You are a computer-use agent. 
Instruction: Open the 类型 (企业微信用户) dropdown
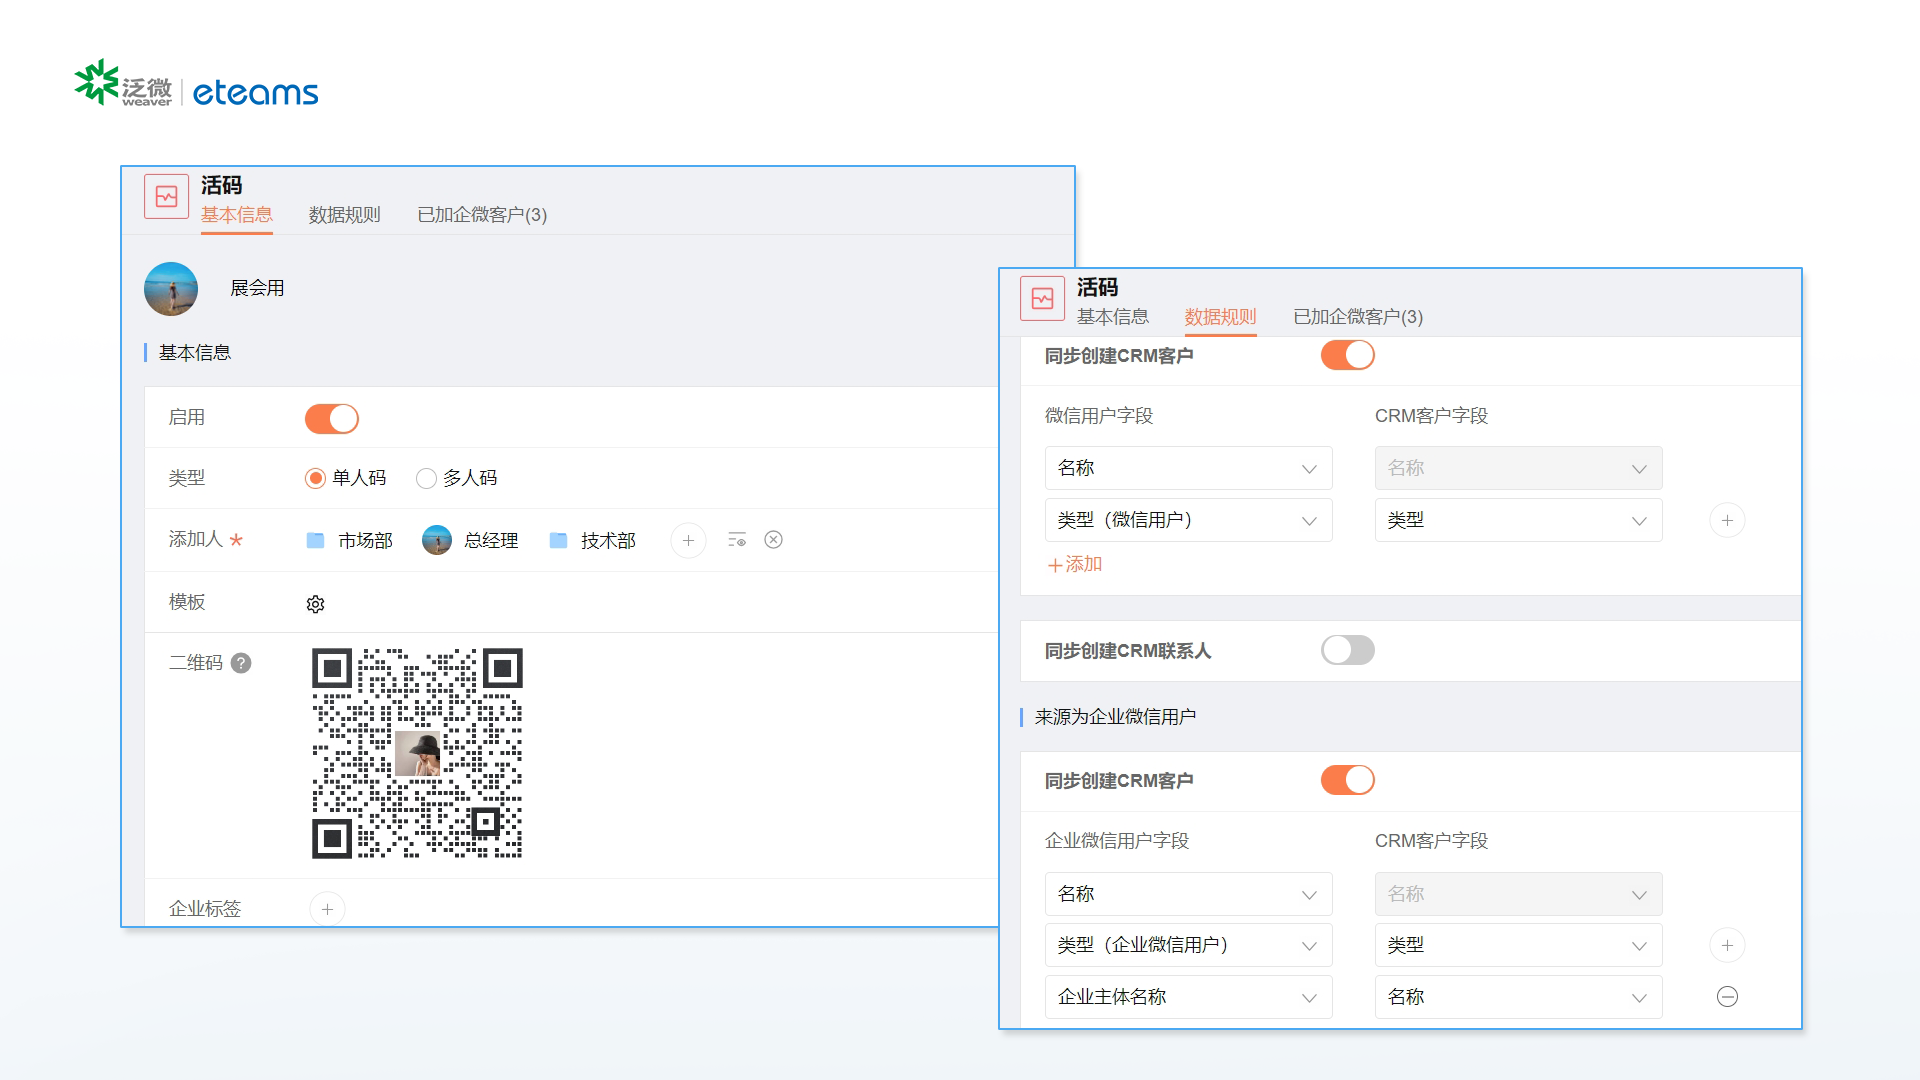point(1188,945)
